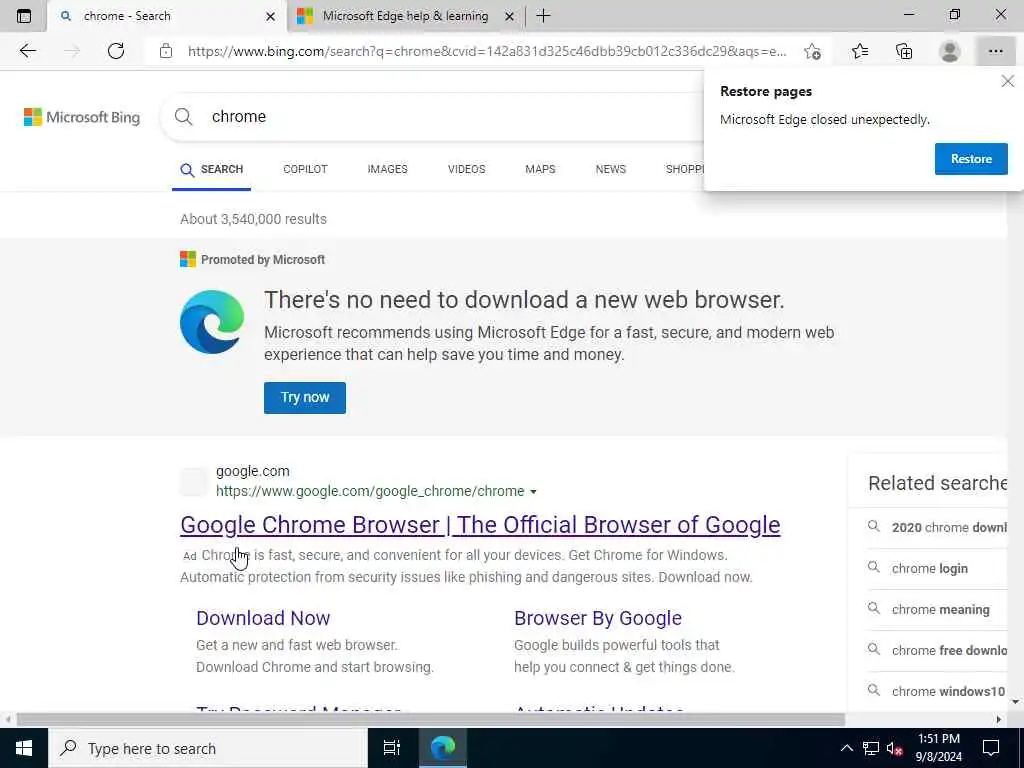Open Windows Start menu

[x=24, y=748]
